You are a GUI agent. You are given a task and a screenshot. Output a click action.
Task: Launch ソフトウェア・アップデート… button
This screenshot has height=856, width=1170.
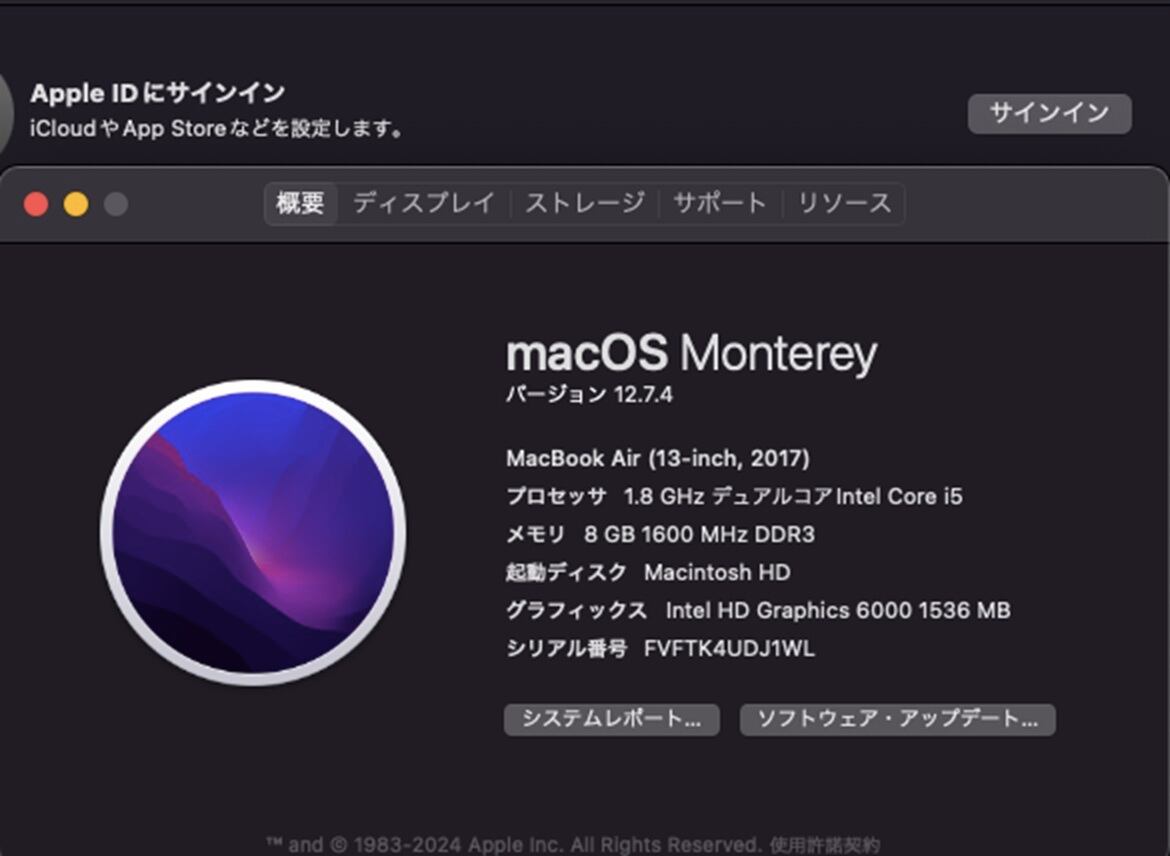898,719
